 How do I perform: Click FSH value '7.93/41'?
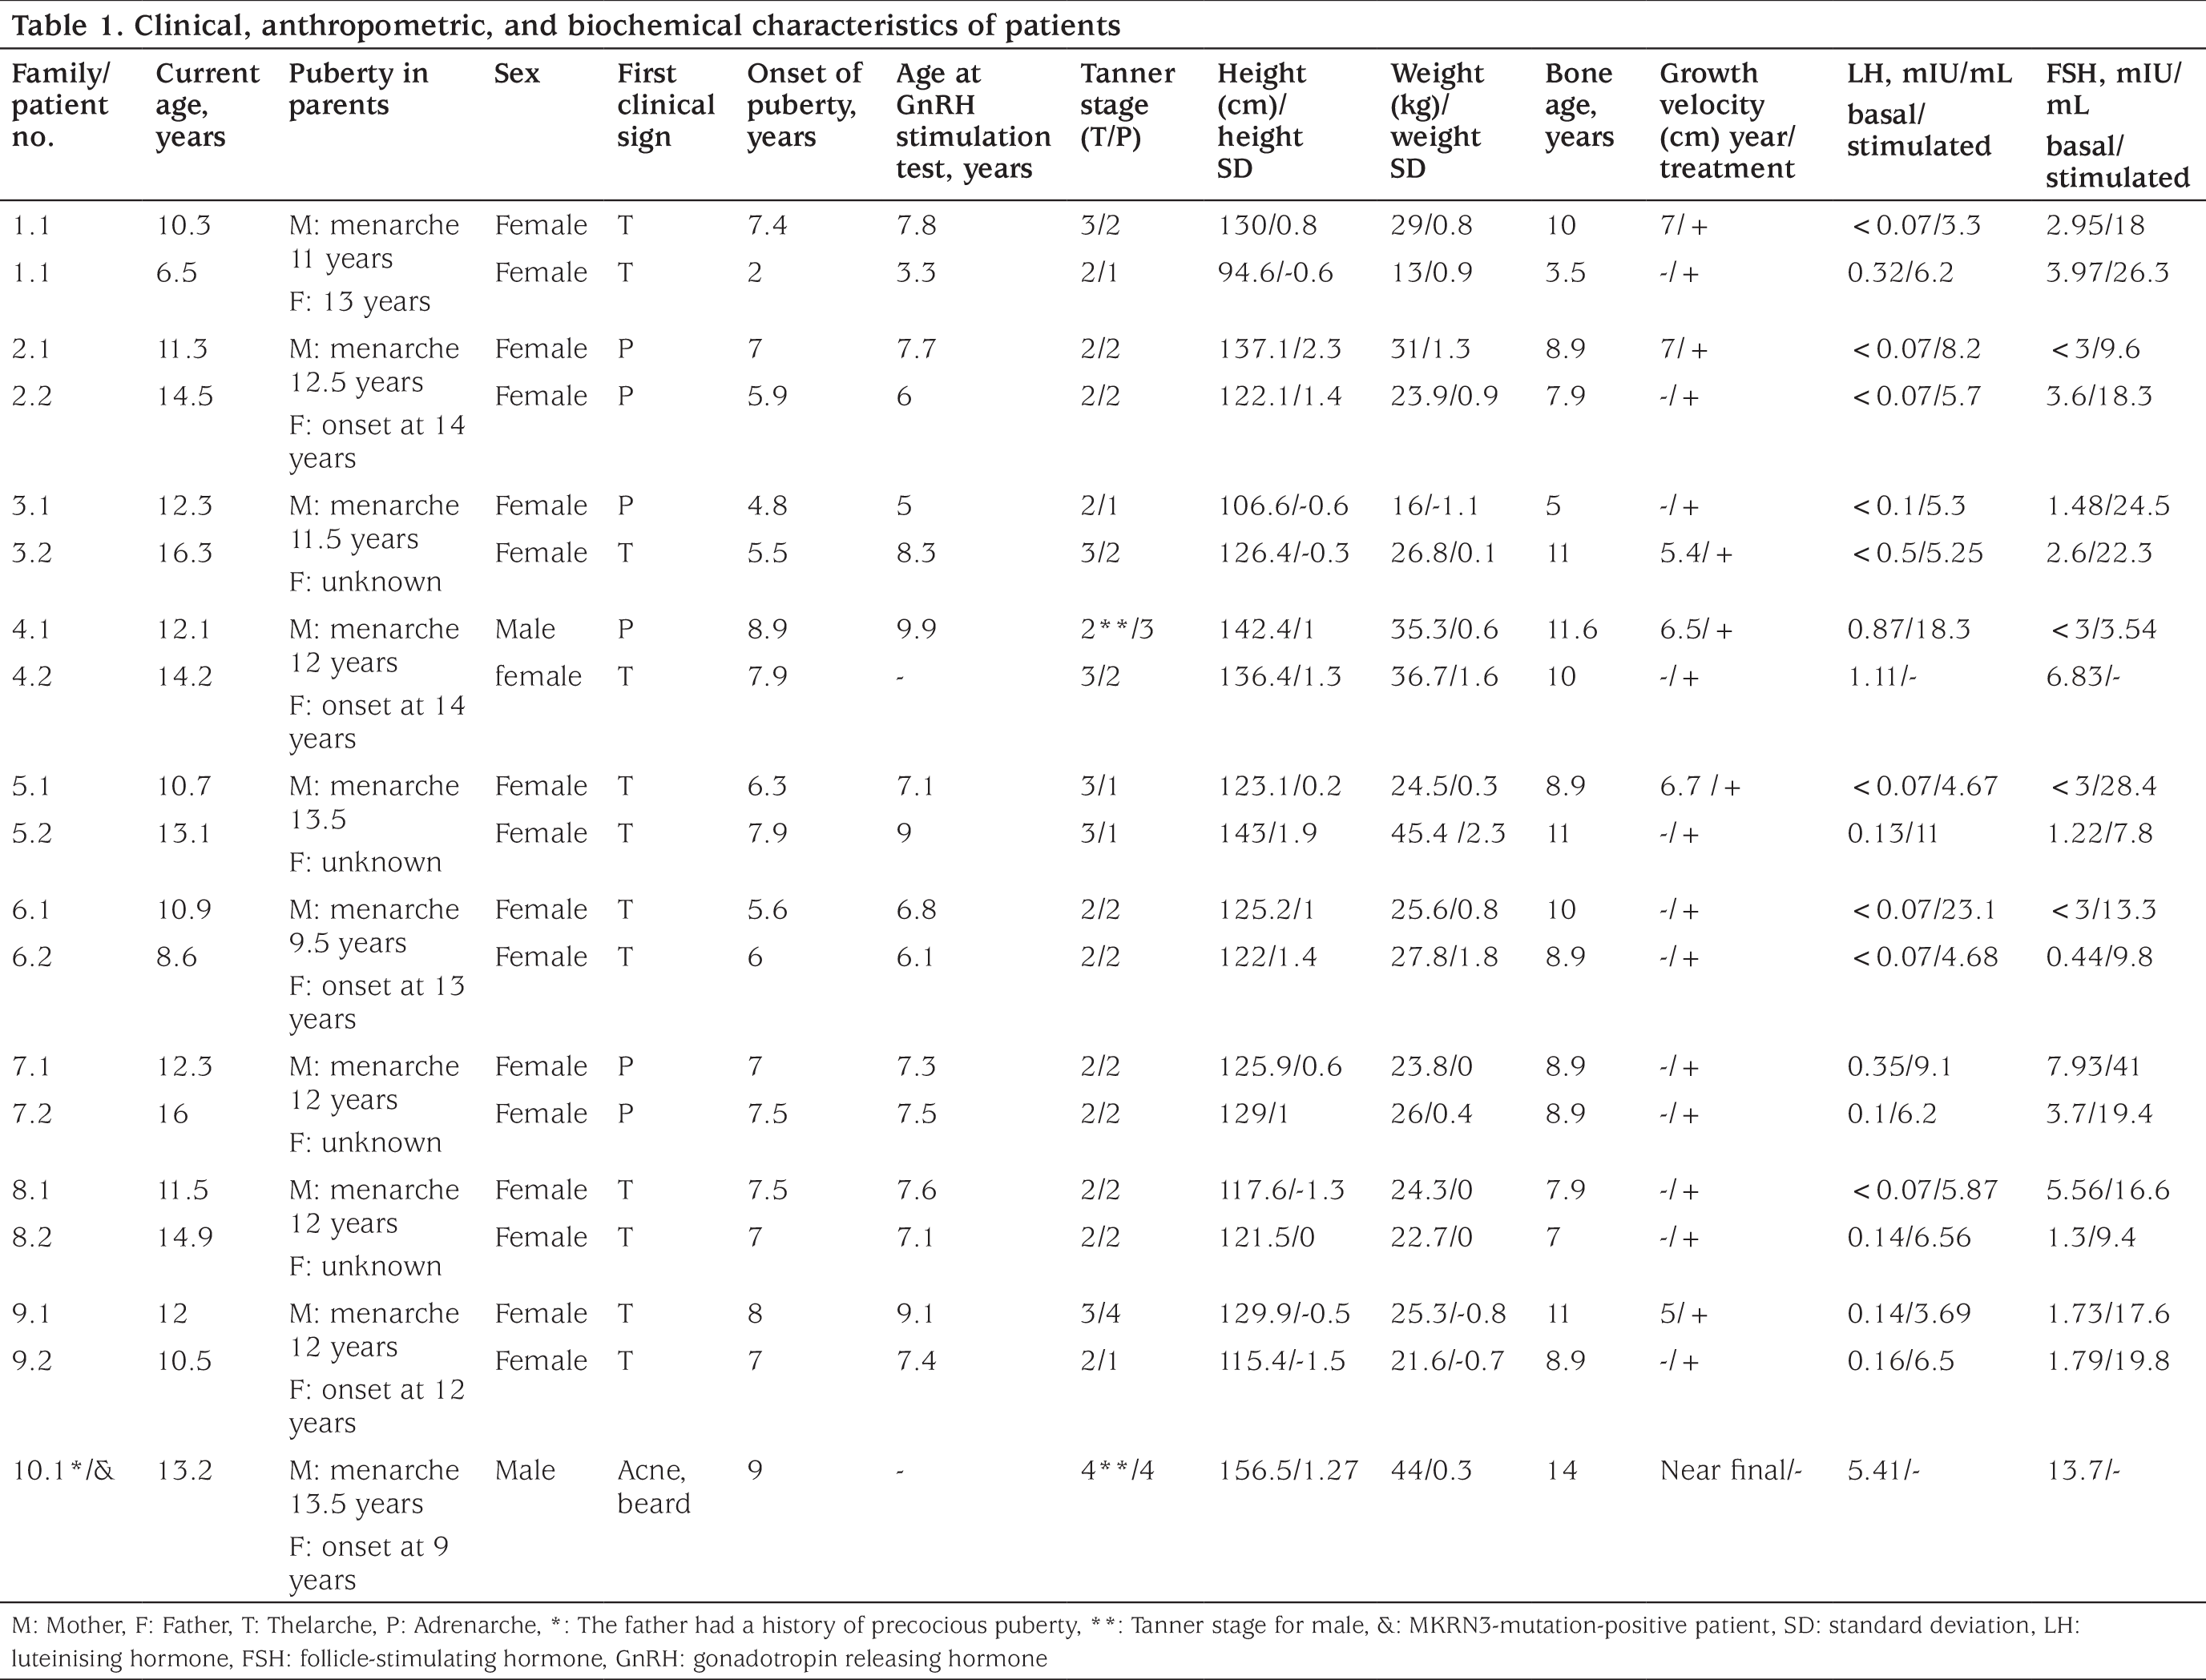tap(2093, 1067)
